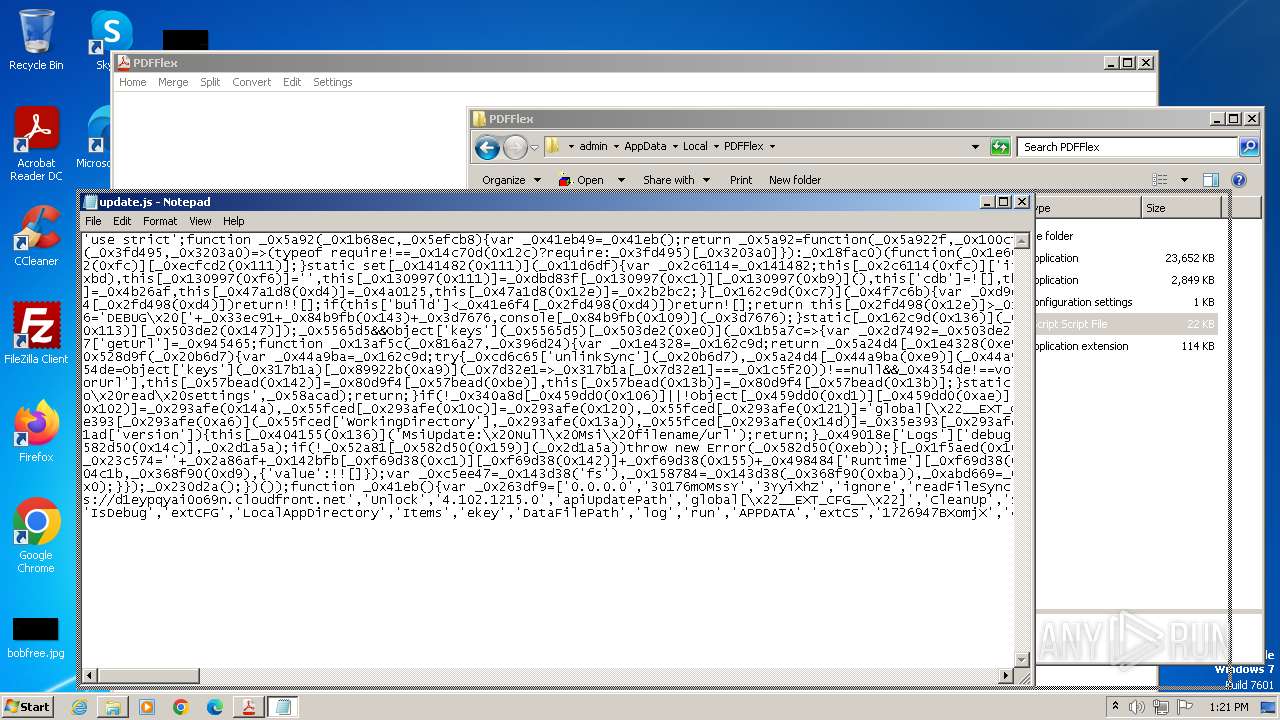Open Notepad Help menu

click(x=234, y=221)
